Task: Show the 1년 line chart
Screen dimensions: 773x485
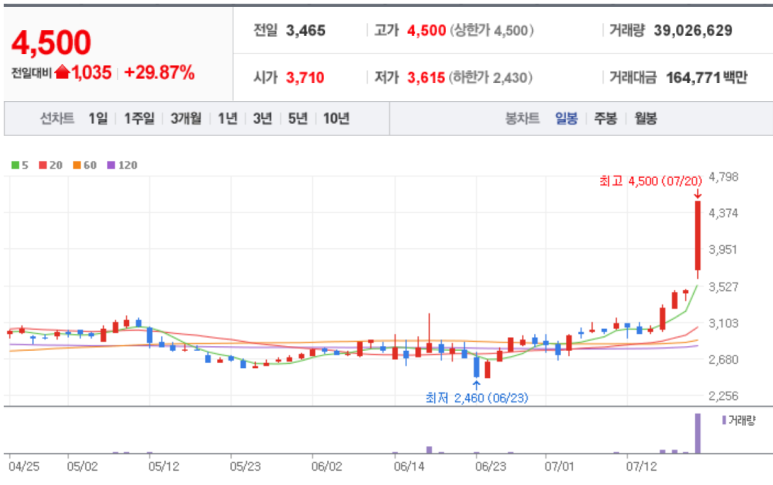Action: [x=228, y=118]
